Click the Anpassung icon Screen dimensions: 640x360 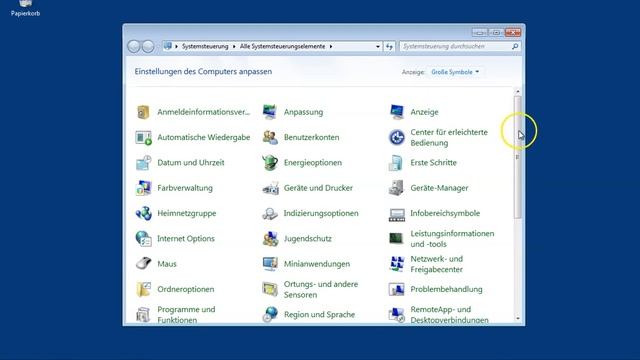(x=270, y=112)
